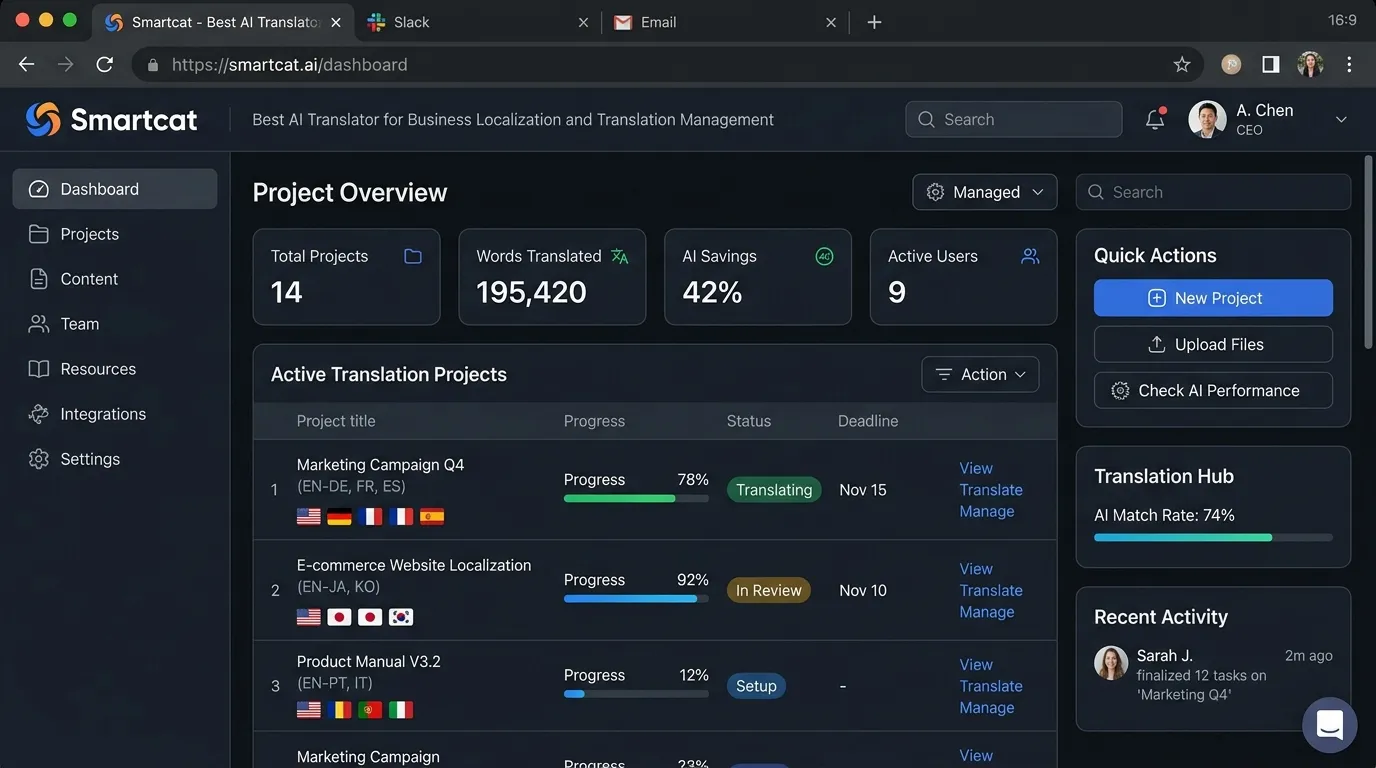Click the site lock icon in URL bar

click(x=153, y=64)
